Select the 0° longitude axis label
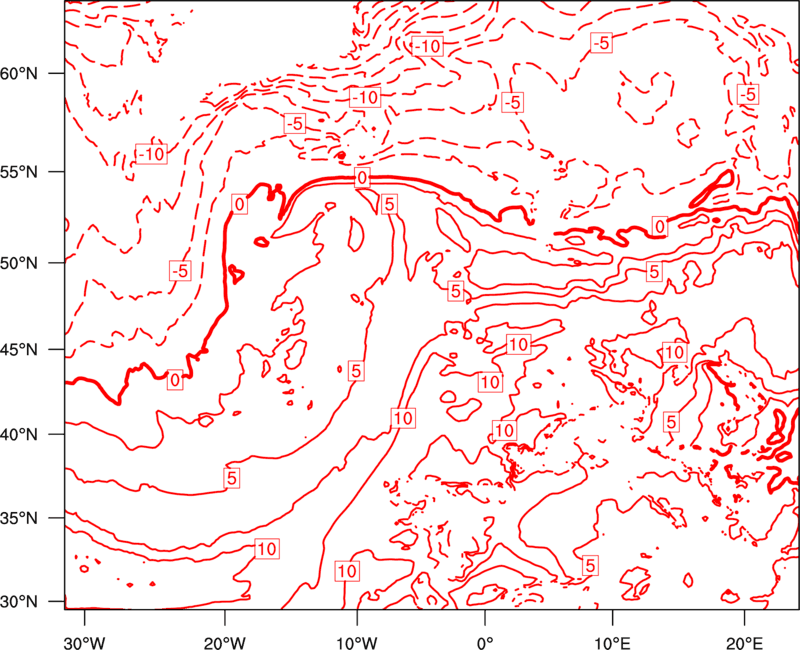The image size is (800, 650). [x=485, y=643]
